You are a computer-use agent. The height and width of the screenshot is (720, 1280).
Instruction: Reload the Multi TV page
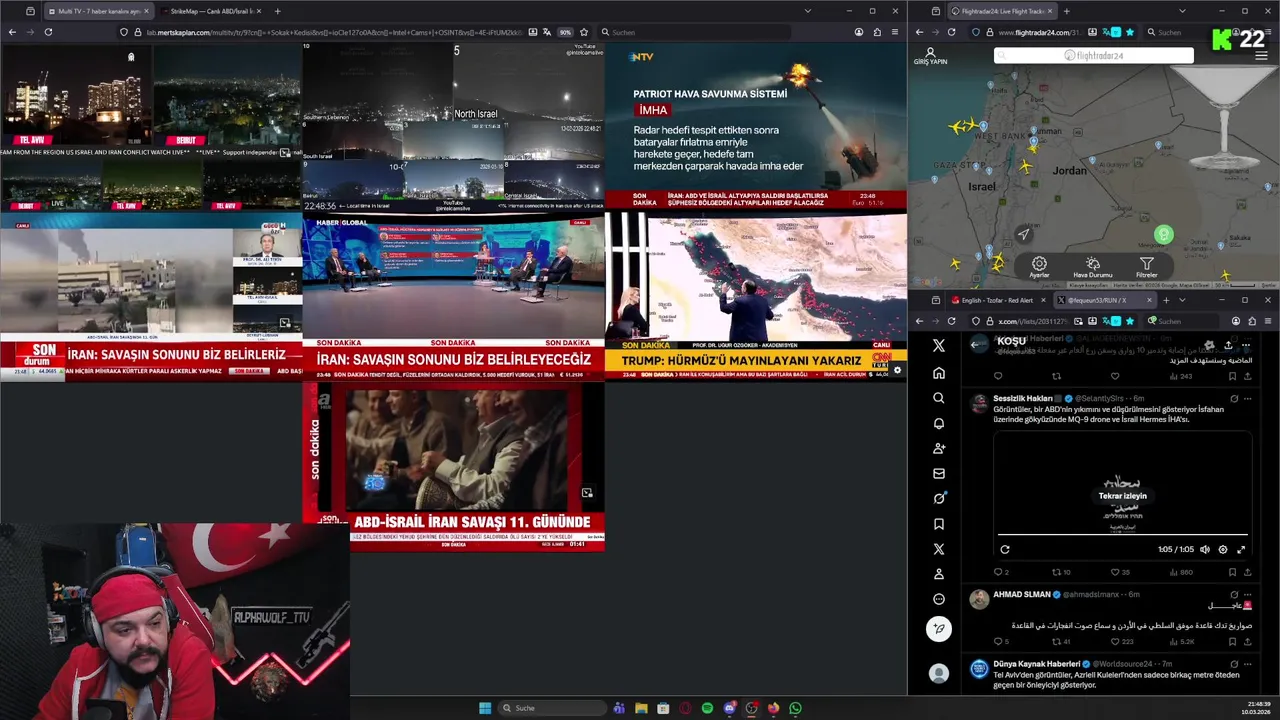pos(48,32)
